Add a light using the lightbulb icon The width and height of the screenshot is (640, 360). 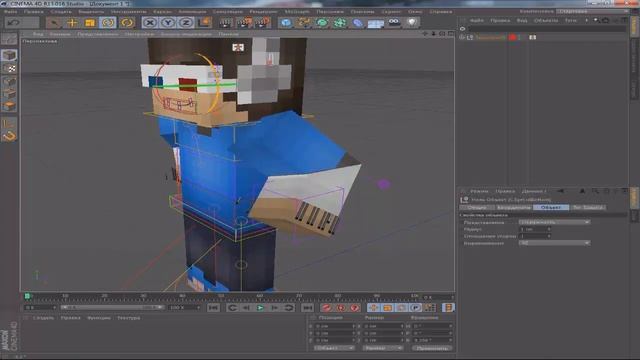coord(412,22)
